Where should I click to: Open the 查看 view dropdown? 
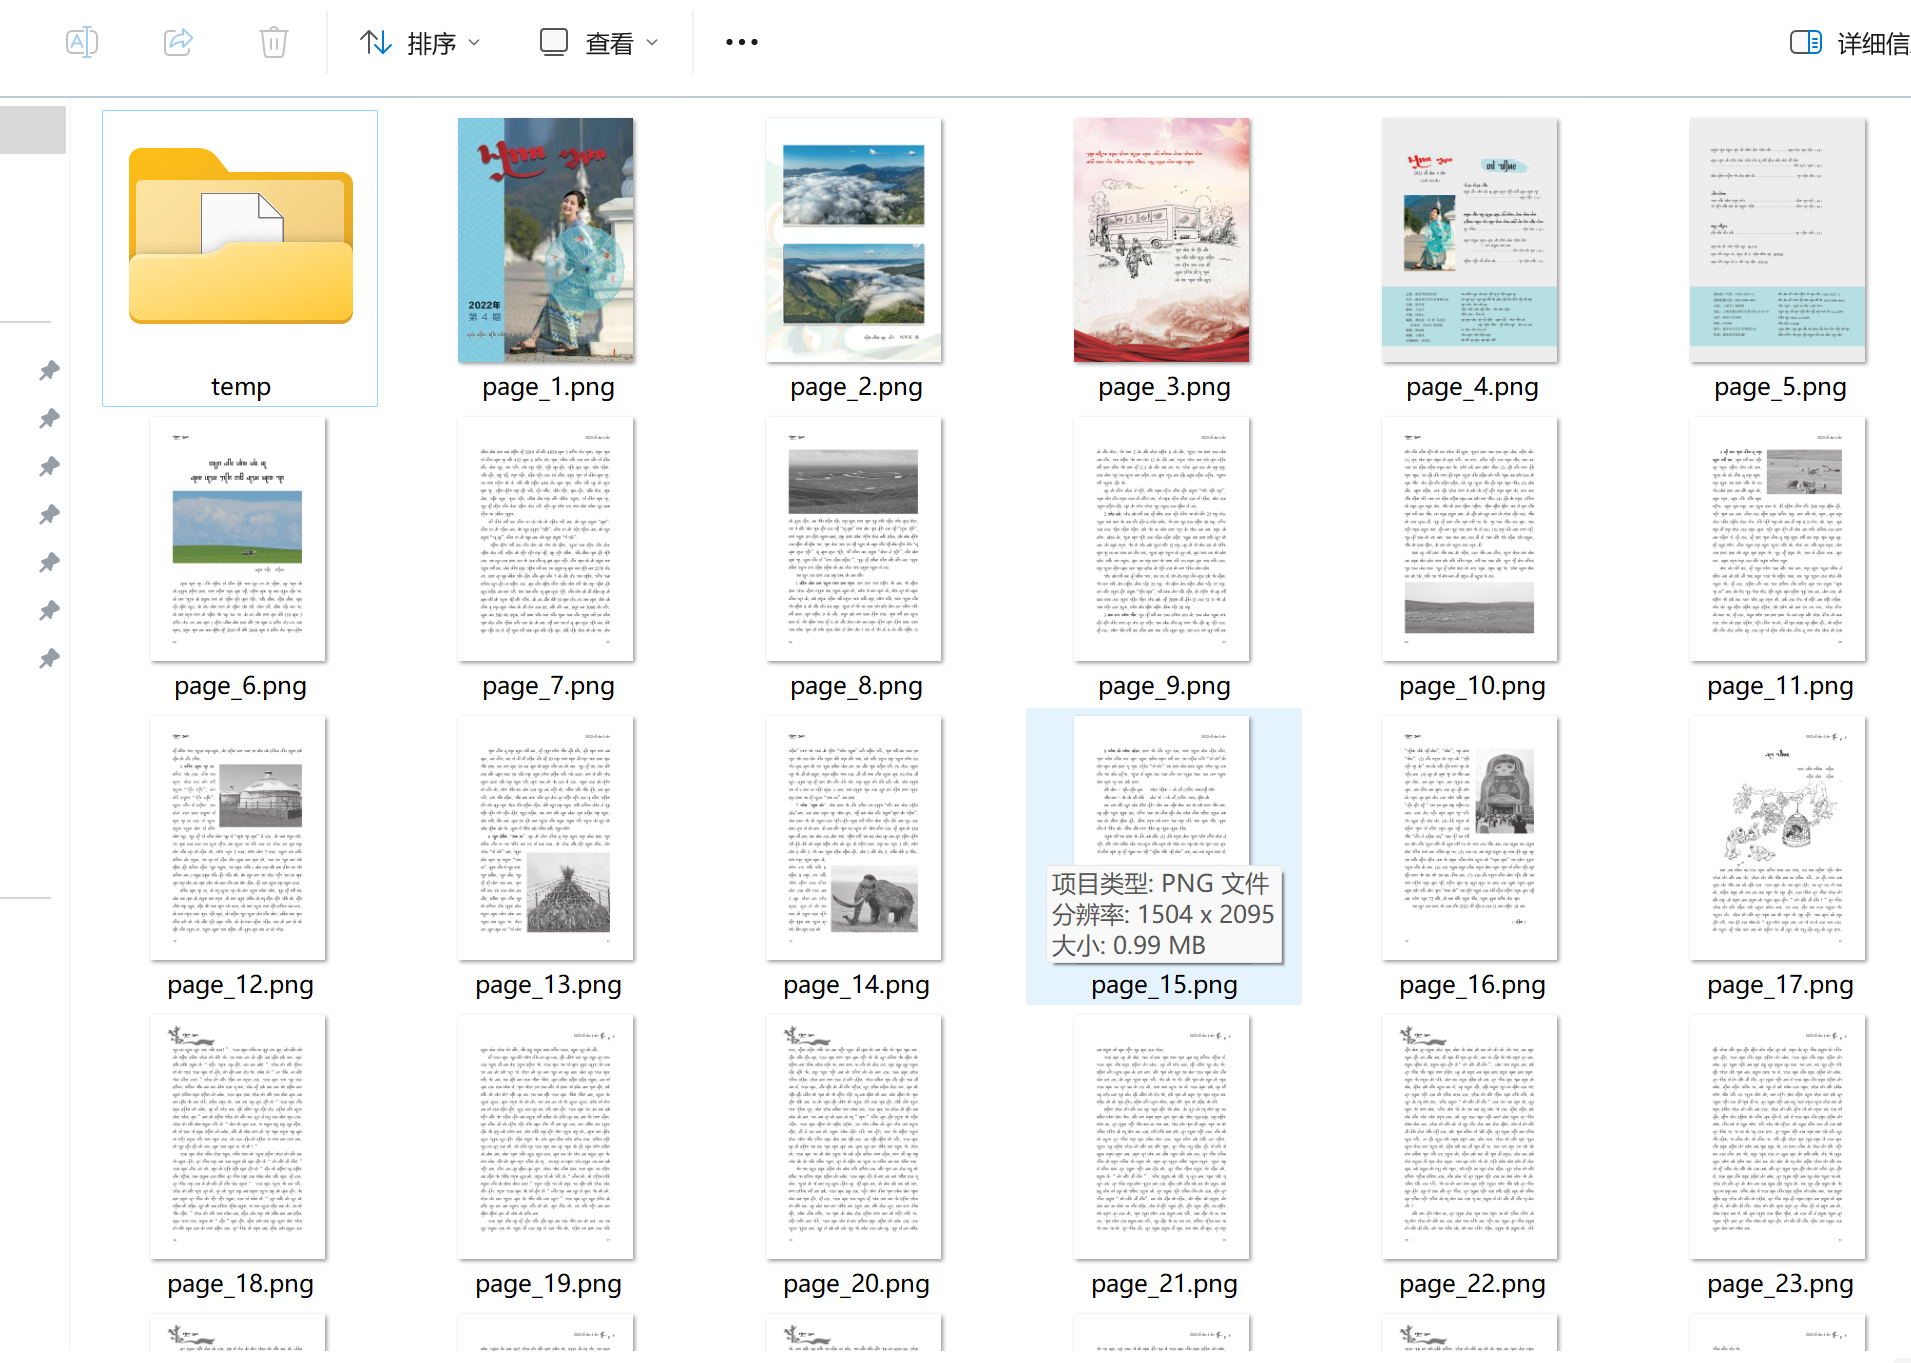(599, 43)
